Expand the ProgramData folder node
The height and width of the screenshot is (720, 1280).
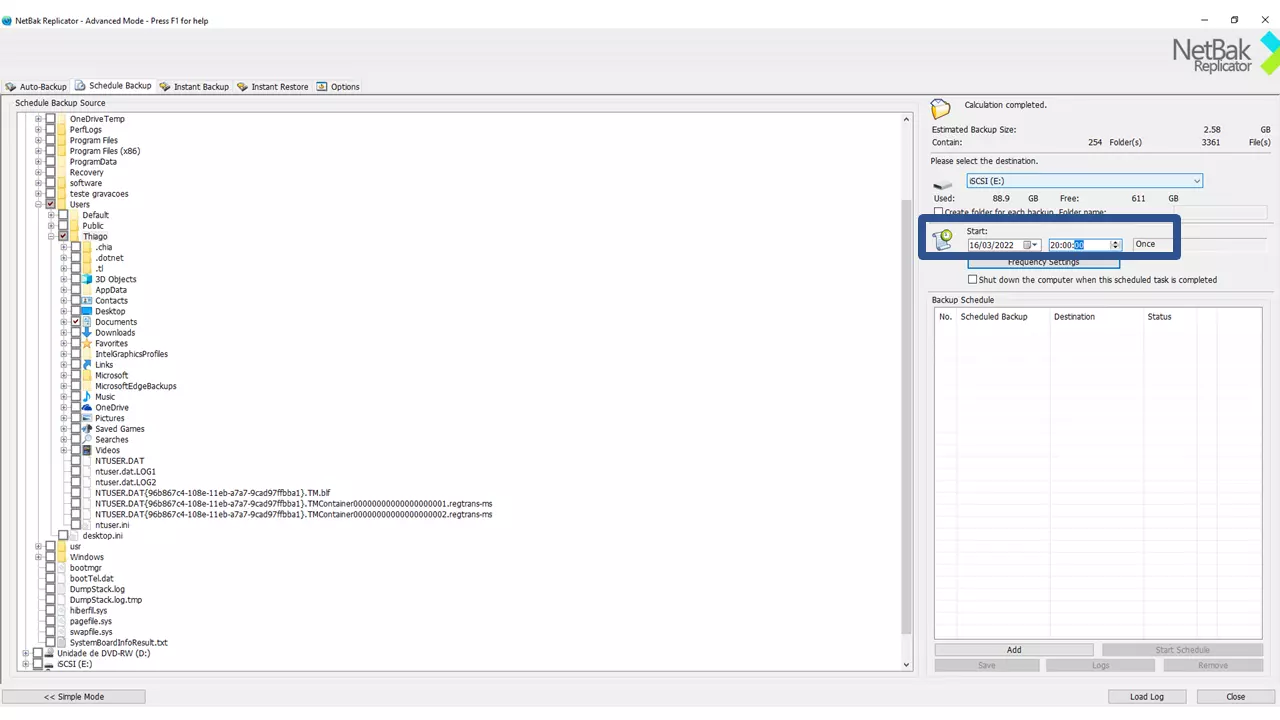click(38, 162)
